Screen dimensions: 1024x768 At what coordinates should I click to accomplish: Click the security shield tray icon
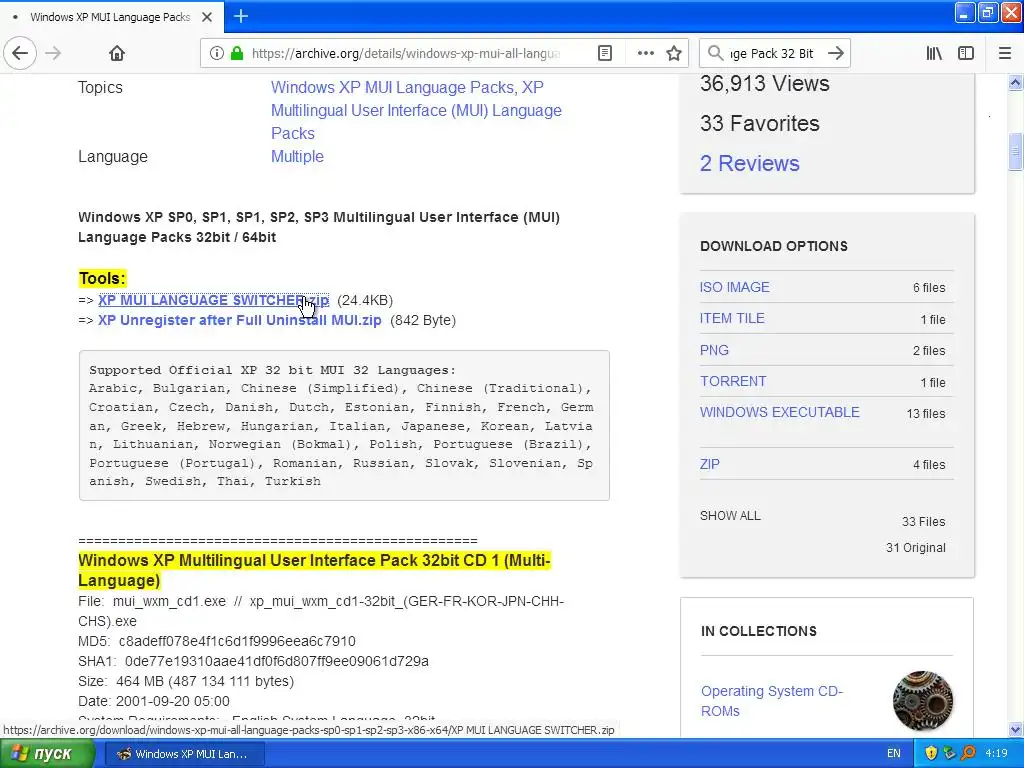coord(931,754)
